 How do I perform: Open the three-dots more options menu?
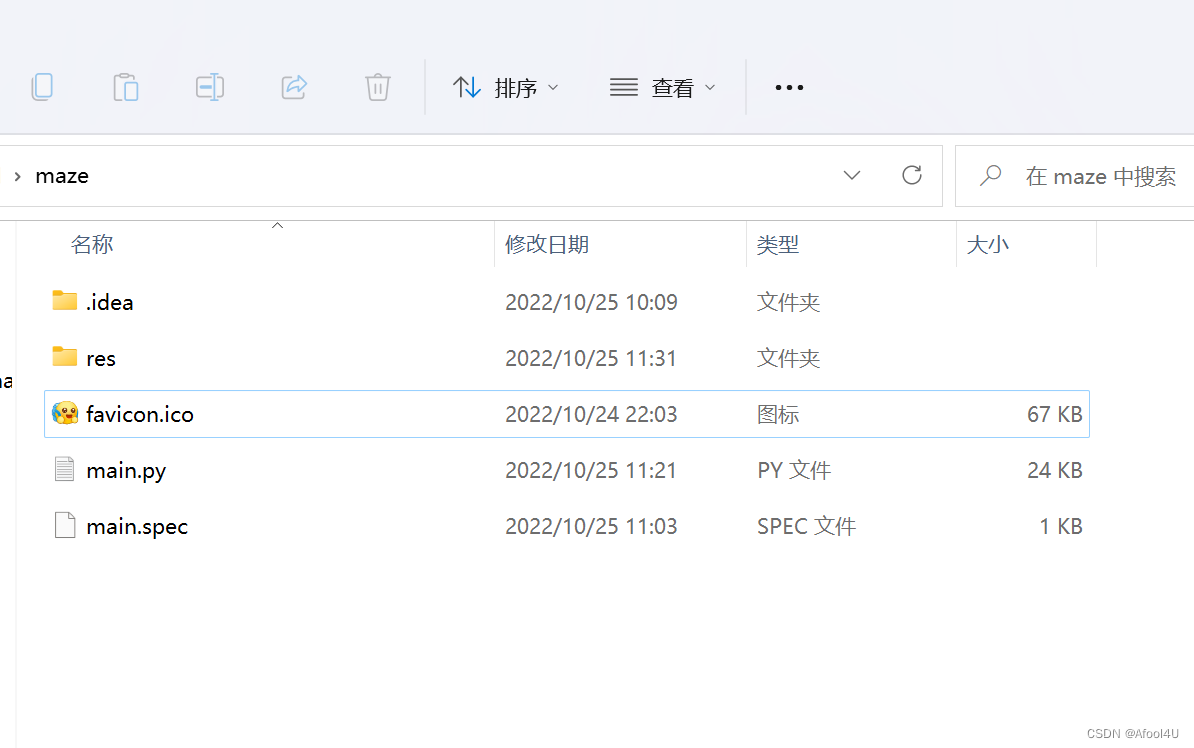789,88
